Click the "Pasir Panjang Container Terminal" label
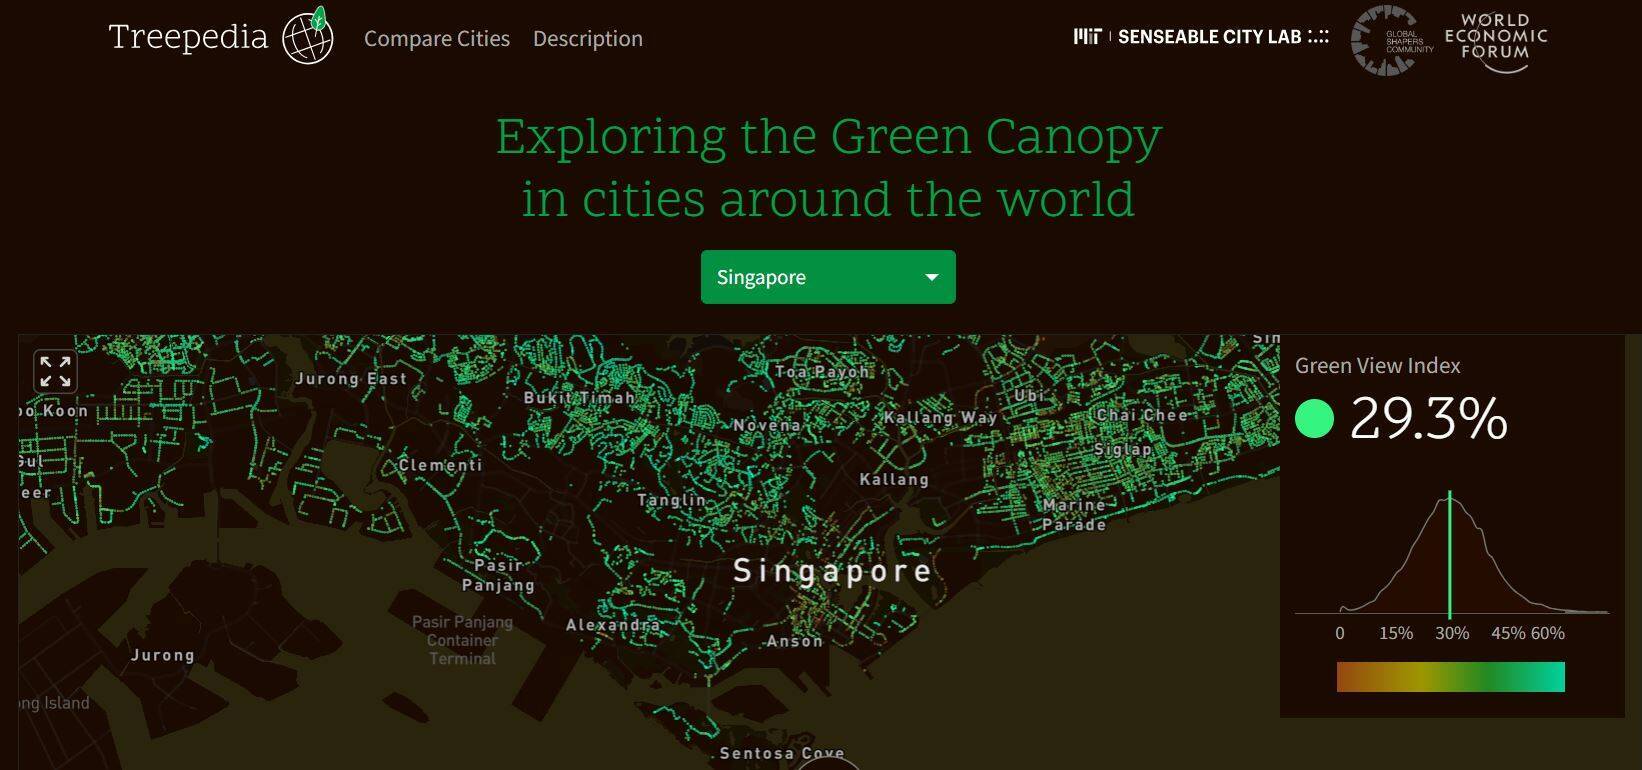The height and width of the screenshot is (770, 1642). (x=462, y=640)
